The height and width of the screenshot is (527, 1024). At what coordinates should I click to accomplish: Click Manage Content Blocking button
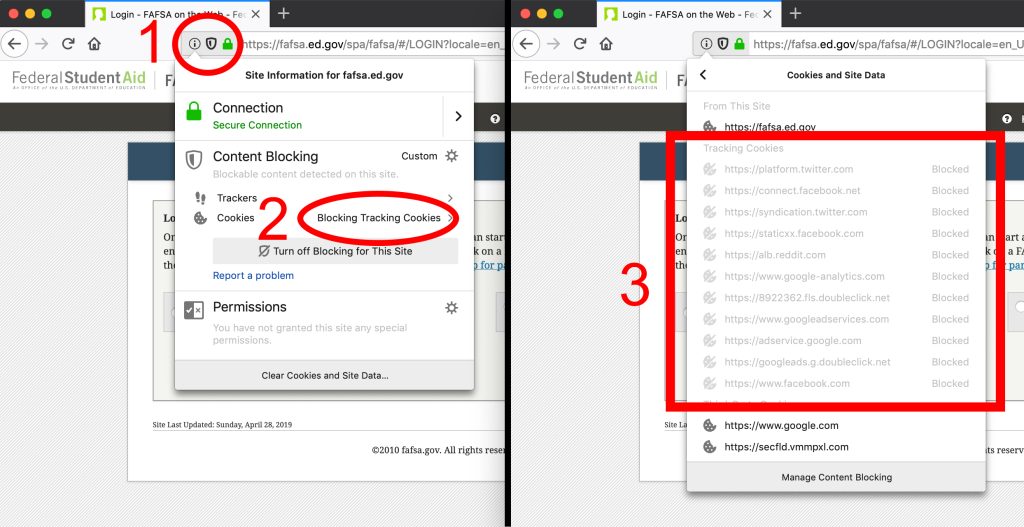click(x=836, y=477)
